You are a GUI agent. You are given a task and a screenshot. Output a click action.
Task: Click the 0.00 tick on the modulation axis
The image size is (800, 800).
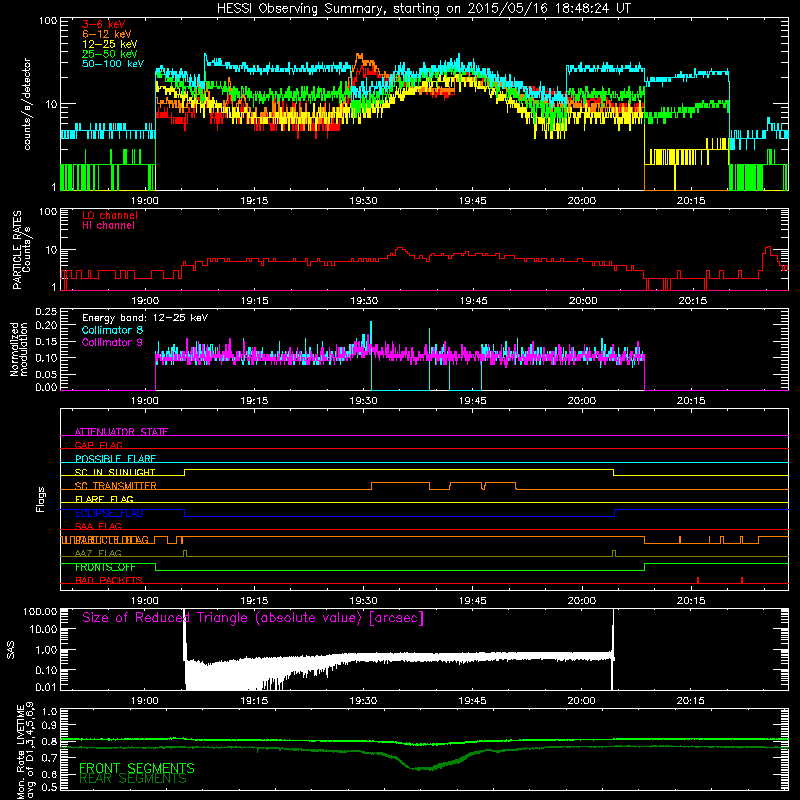[46, 387]
